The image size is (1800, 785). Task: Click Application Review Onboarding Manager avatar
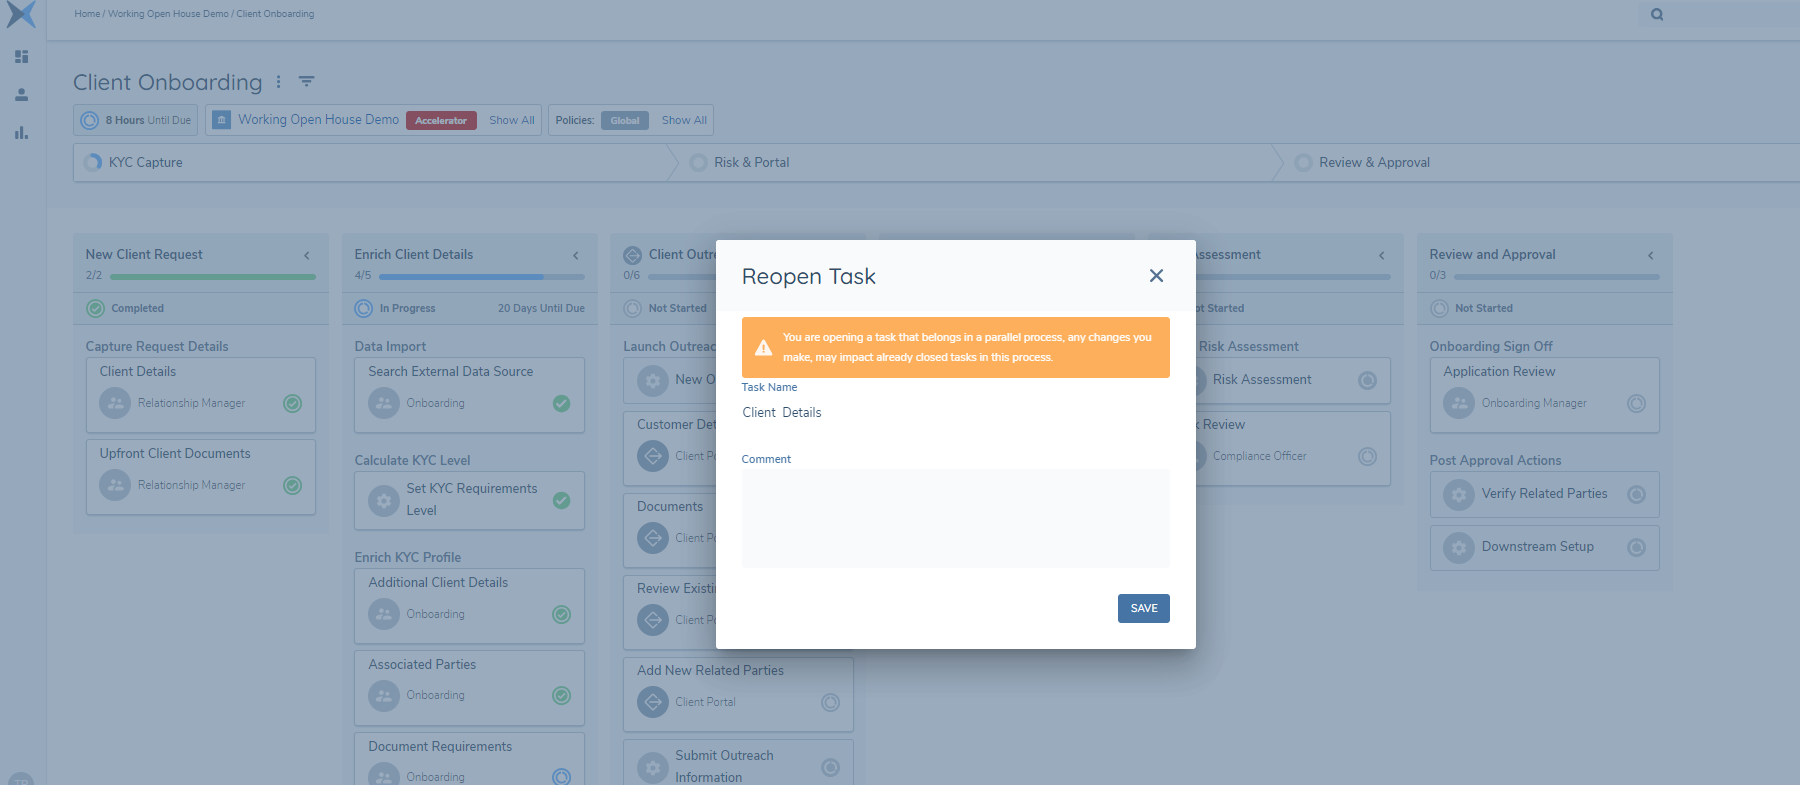(x=1459, y=403)
